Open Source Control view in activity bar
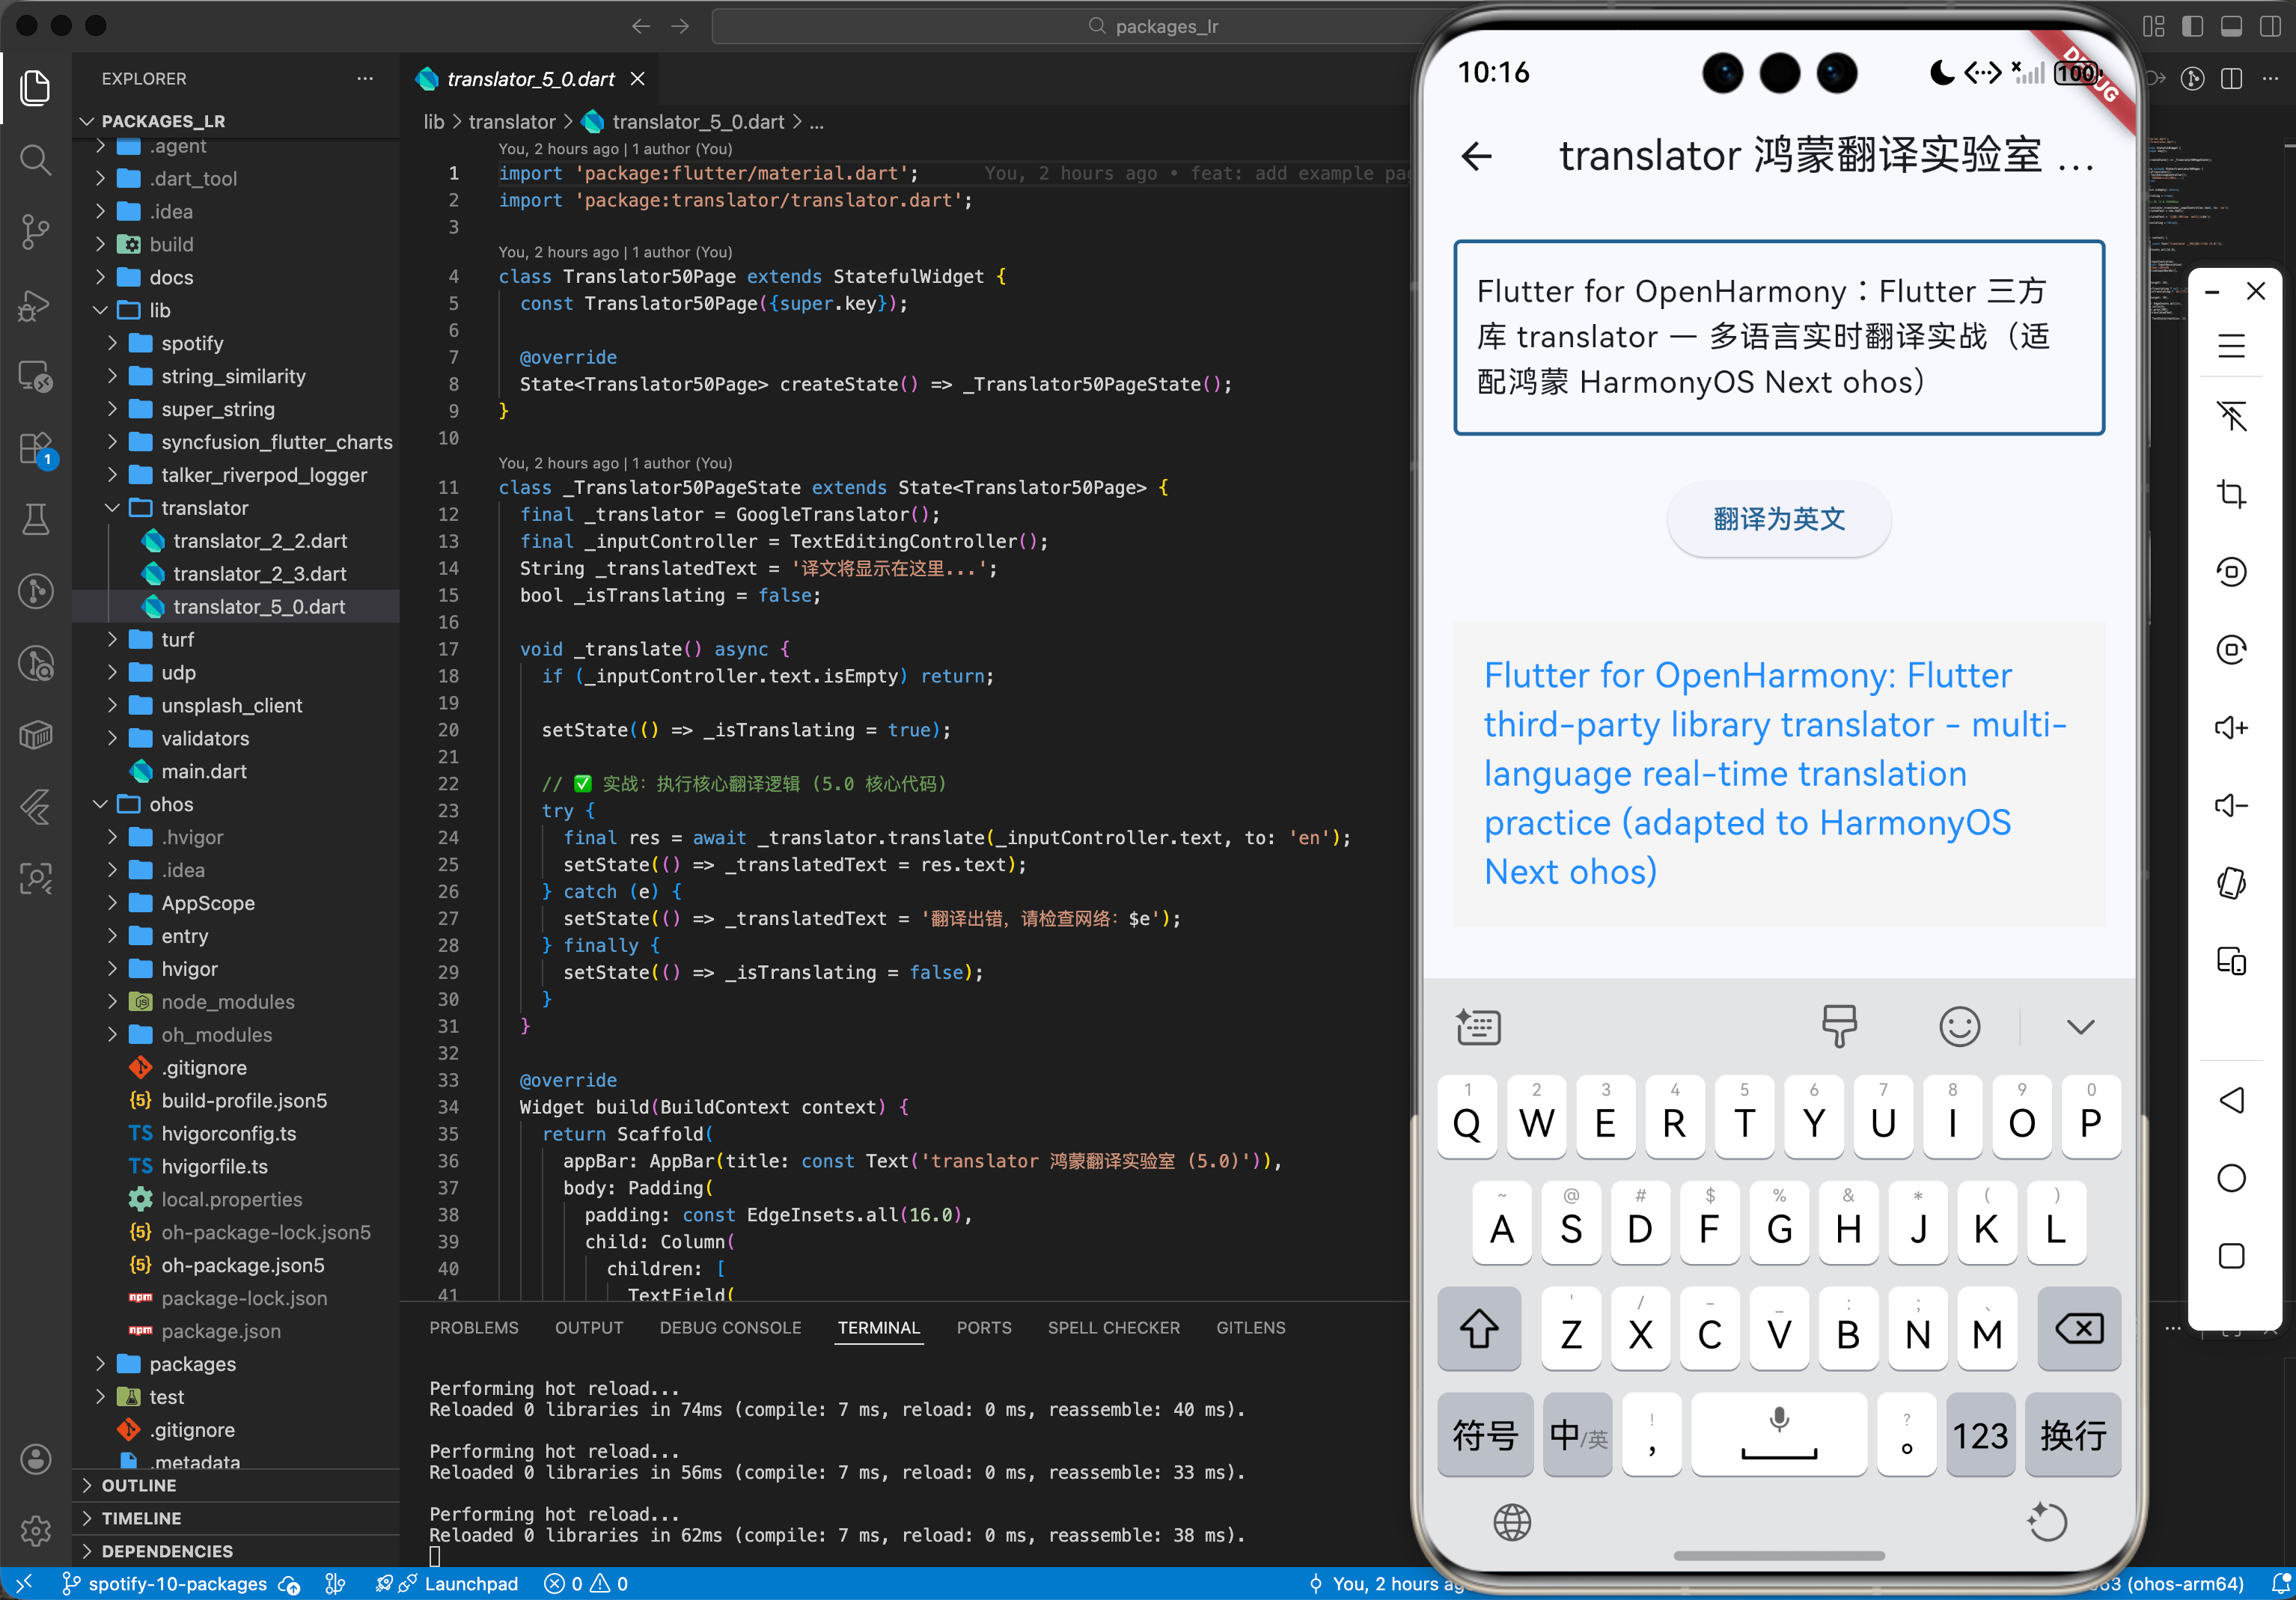The width and height of the screenshot is (2296, 1600). coord(36,232)
